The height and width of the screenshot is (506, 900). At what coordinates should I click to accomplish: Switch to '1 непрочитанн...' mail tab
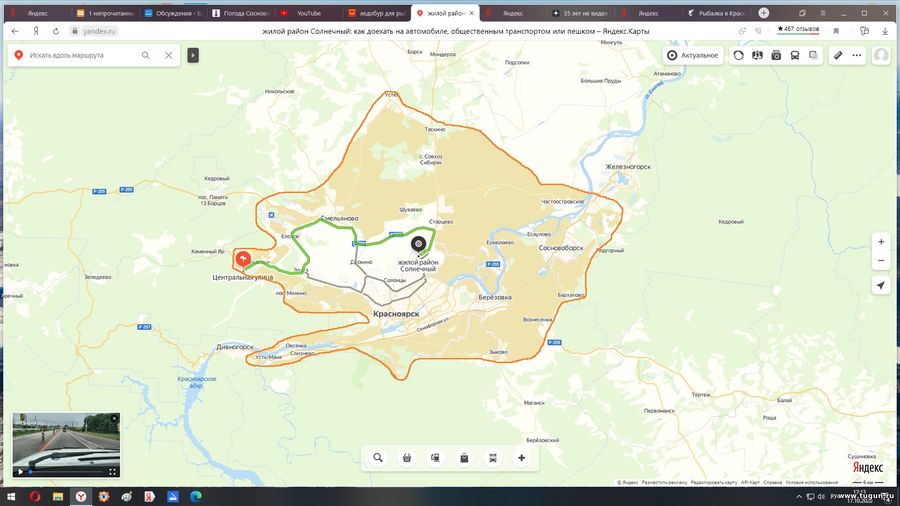point(105,13)
